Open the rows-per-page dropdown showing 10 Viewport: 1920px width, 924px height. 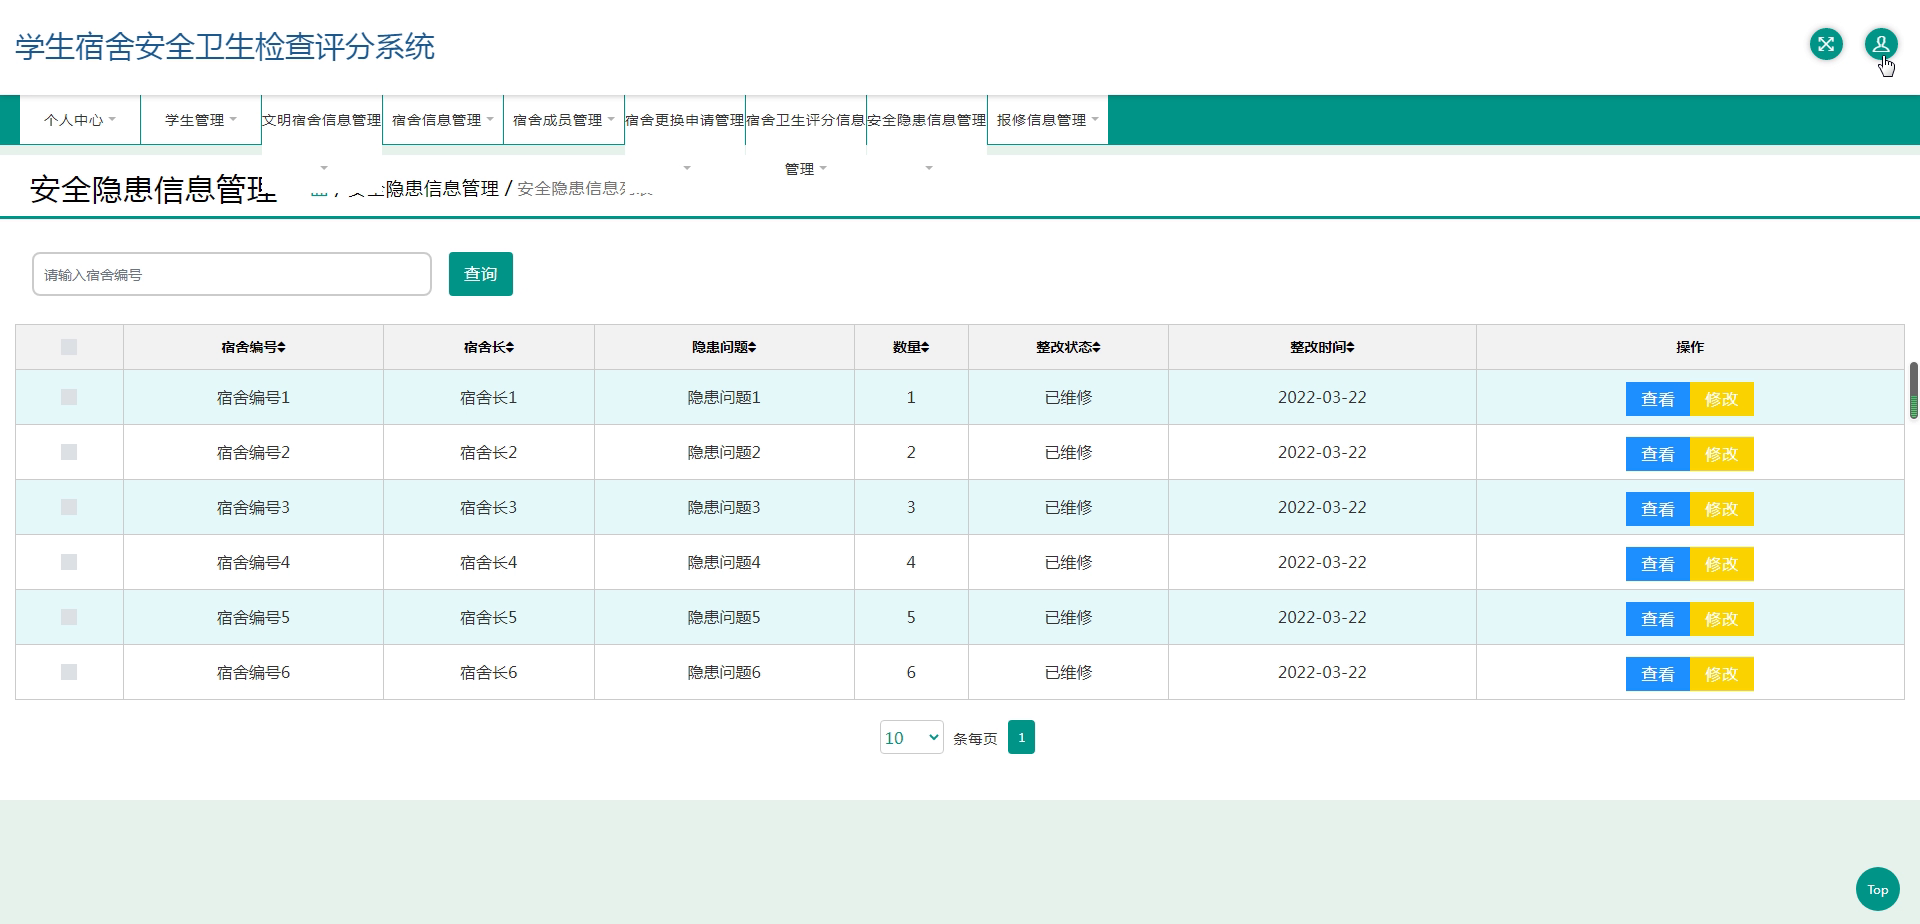tap(911, 738)
